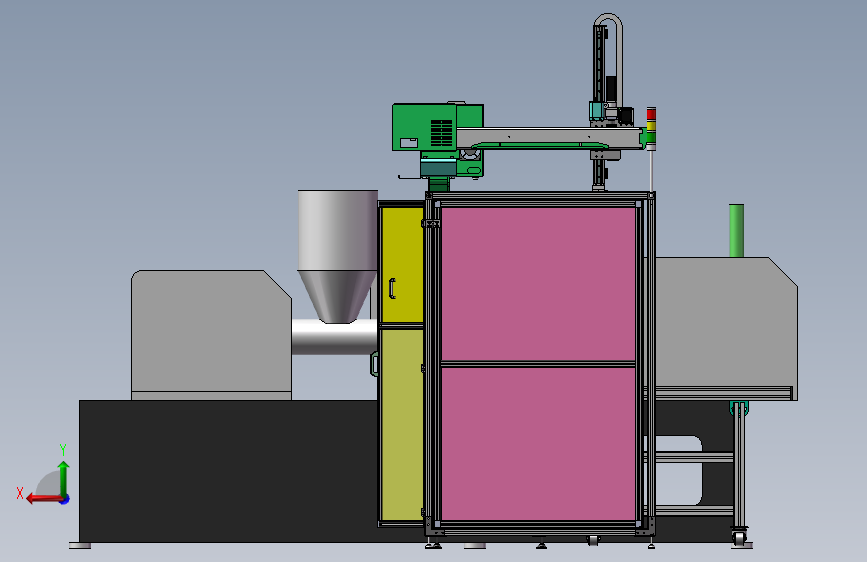Screen dimensions: 867x562
Task: Select the handle on the upper yellow door
Action: pos(392,289)
